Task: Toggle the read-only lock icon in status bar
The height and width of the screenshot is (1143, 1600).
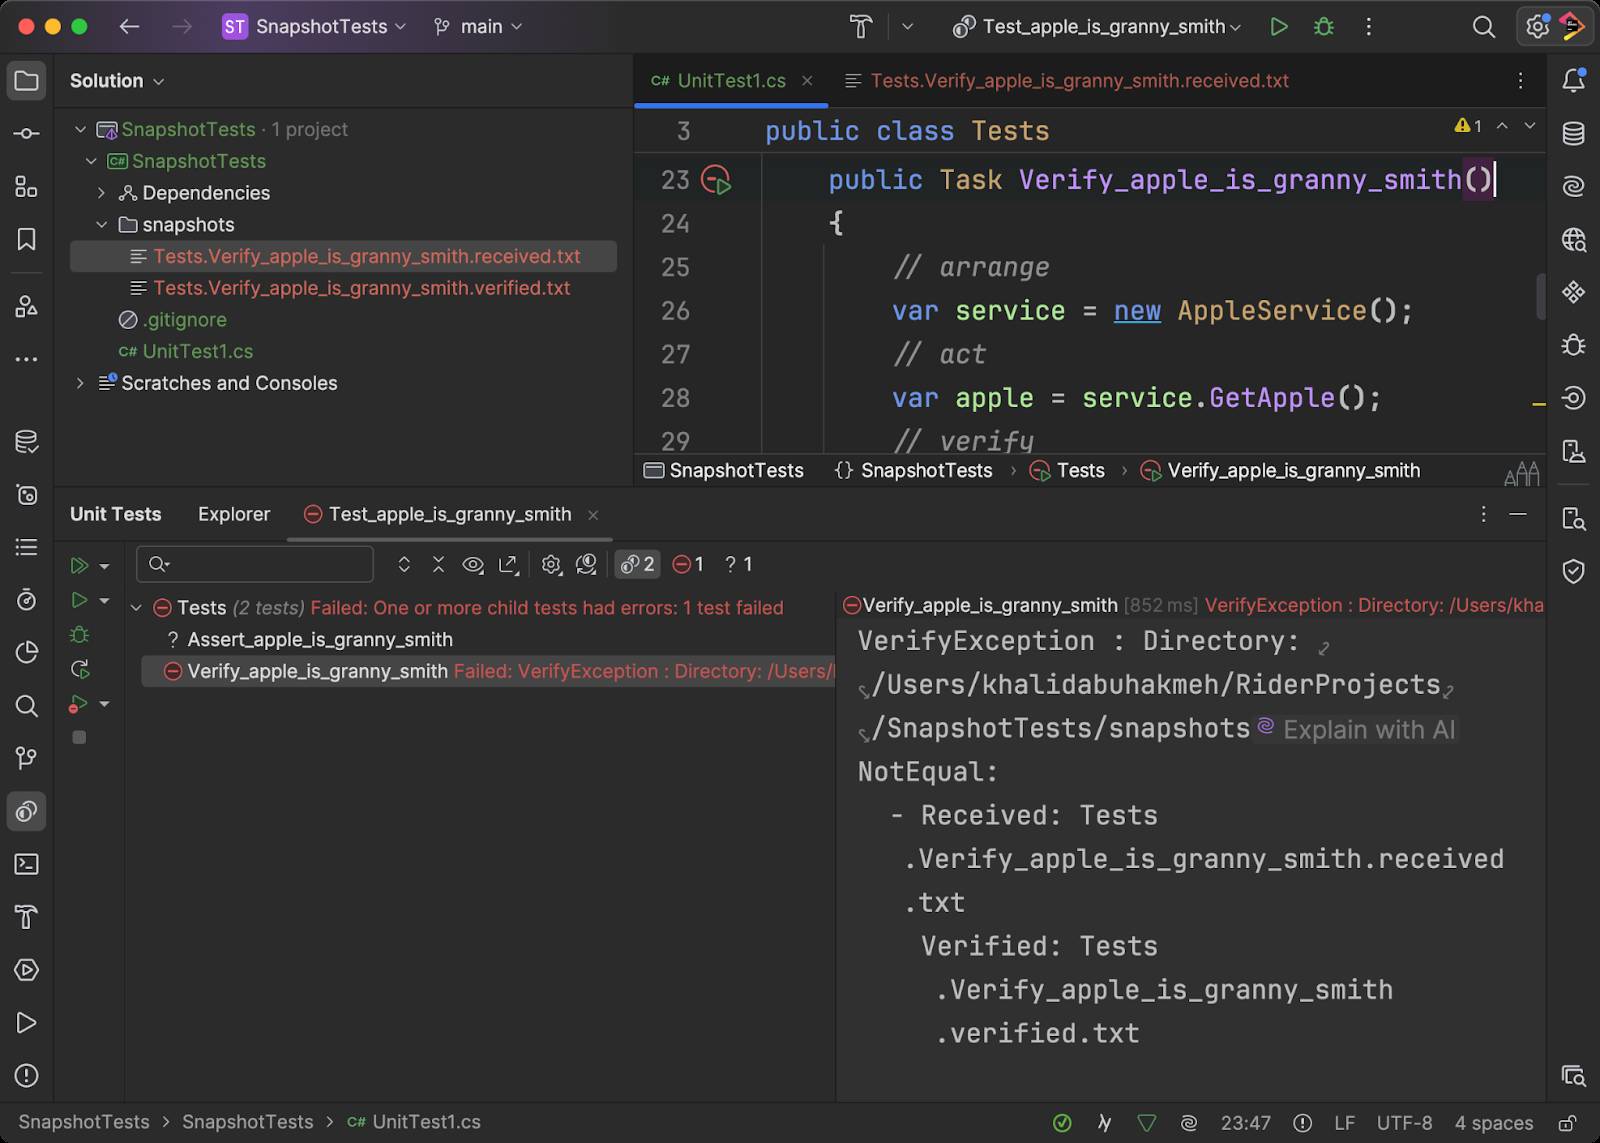Action: [x=1568, y=1123]
